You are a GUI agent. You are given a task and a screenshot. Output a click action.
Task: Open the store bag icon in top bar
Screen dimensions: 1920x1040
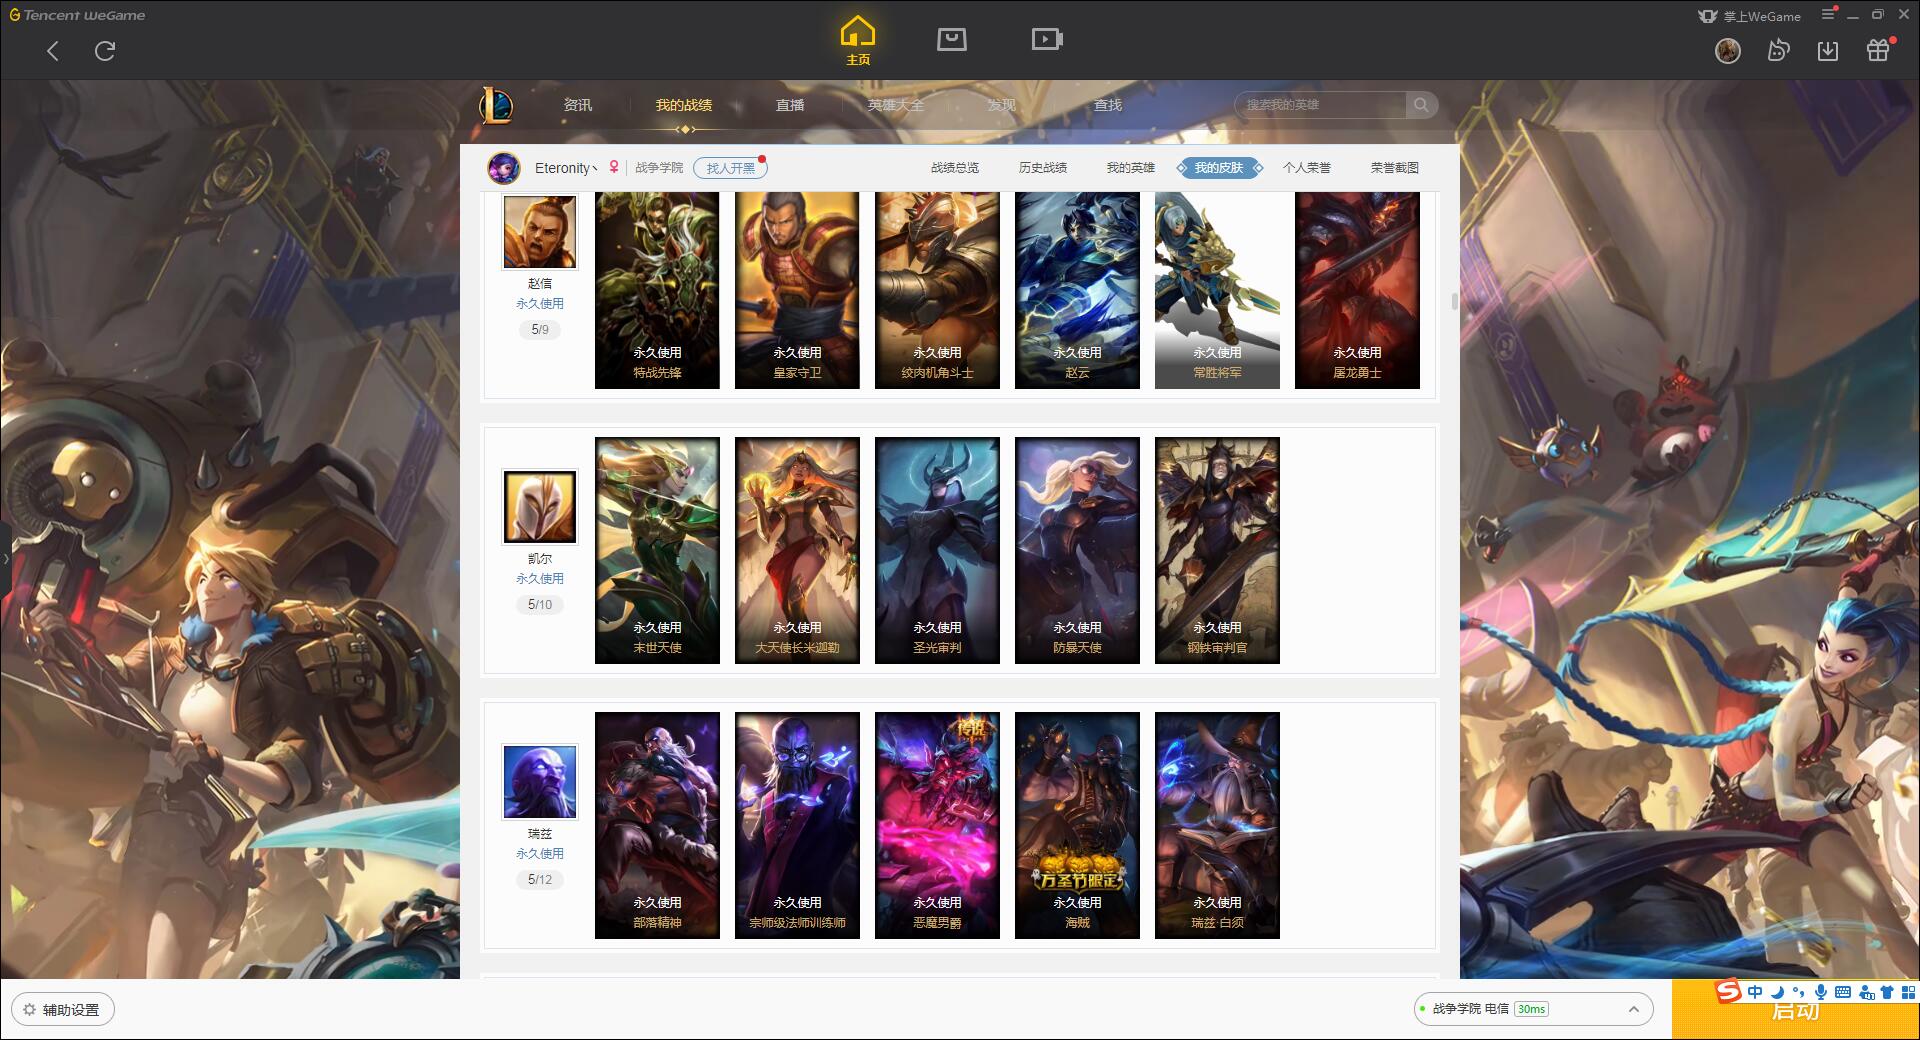pos(951,39)
